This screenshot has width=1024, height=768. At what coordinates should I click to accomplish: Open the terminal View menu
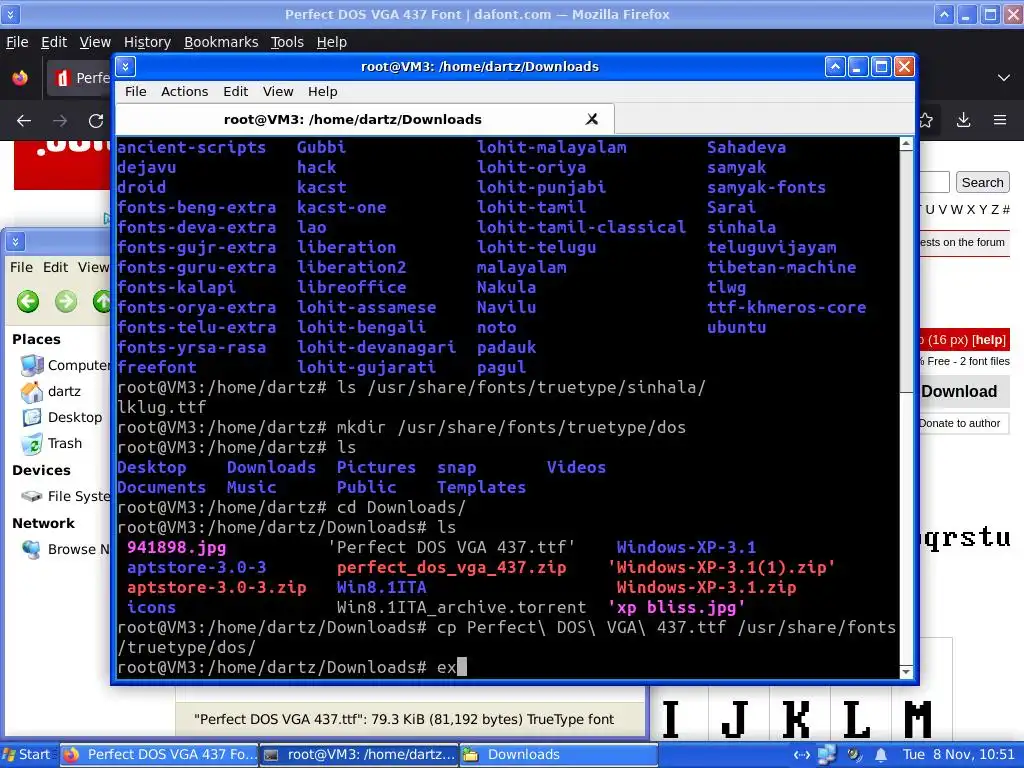click(278, 91)
